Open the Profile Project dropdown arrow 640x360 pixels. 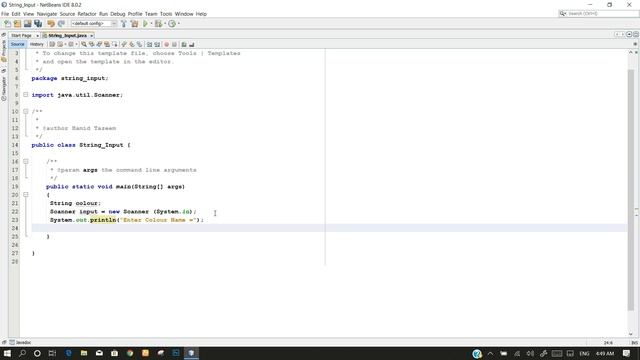click(x=179, y=24)
